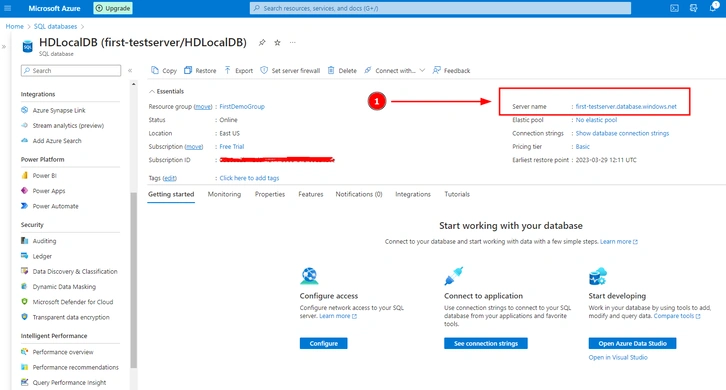Click See connection strings button
726x390 pixels.
(486, 343)
